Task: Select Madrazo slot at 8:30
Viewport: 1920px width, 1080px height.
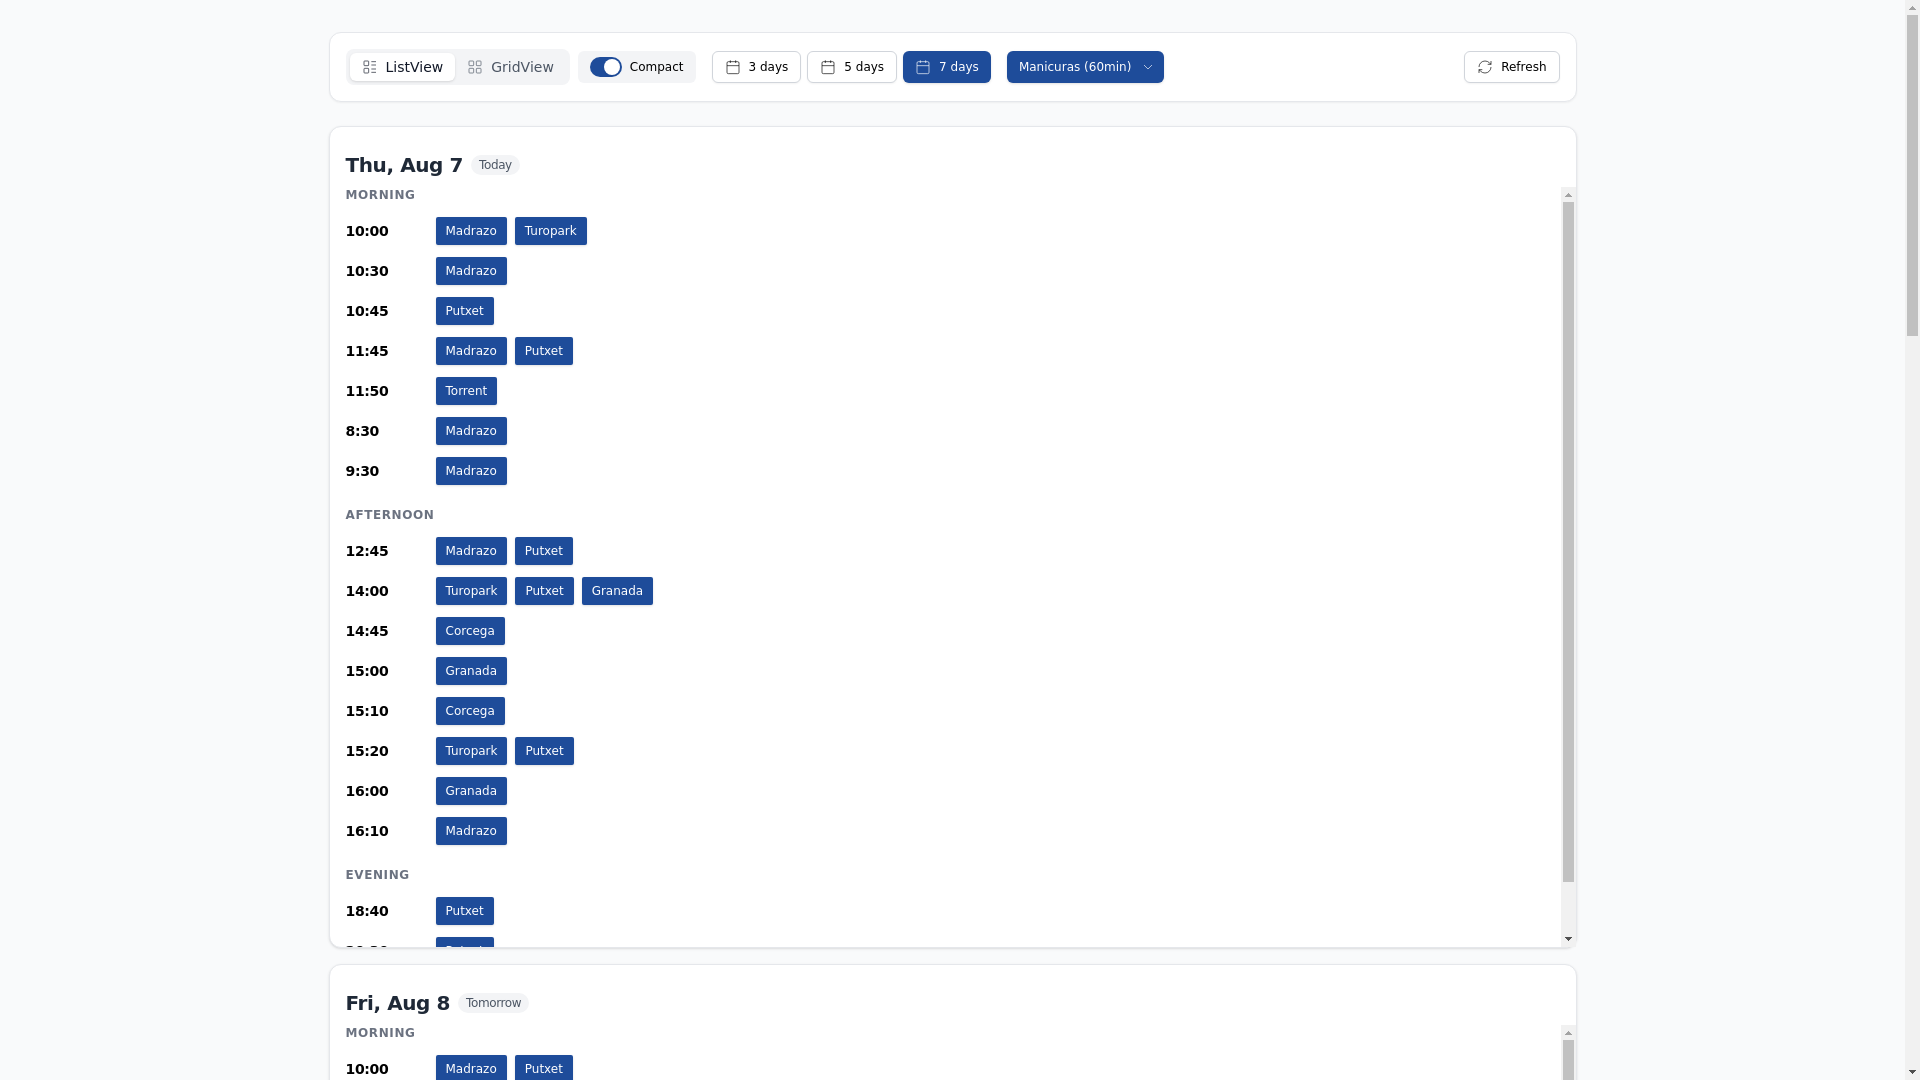Action: tap(471, 431)
